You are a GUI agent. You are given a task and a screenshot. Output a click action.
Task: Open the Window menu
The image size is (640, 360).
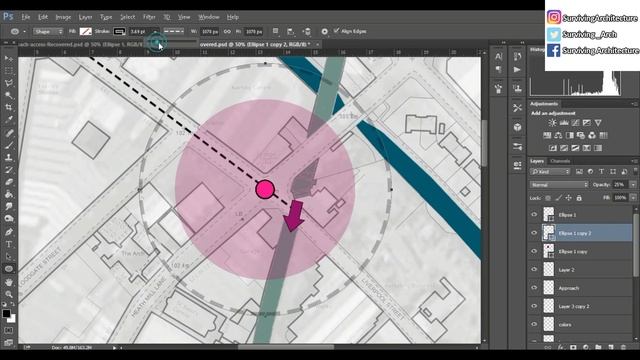pos(209,17)
